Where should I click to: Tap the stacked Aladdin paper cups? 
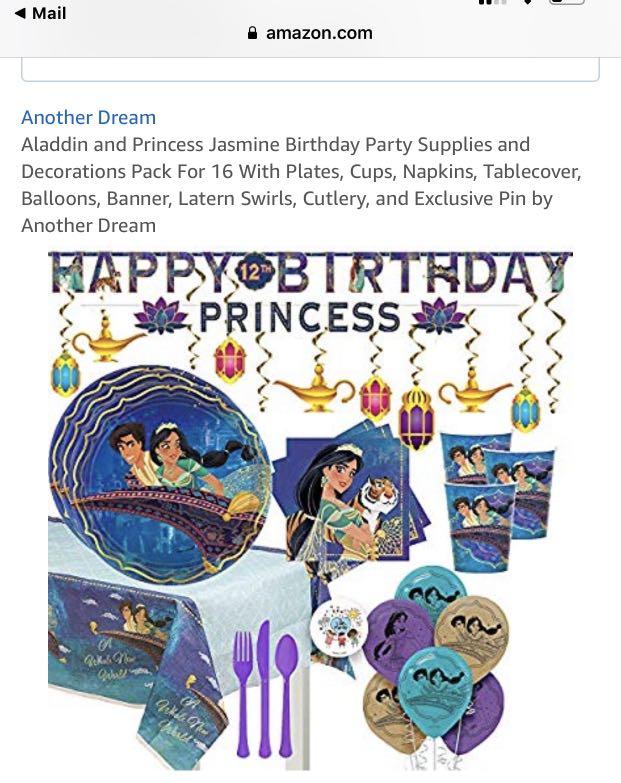pos(497,499)
